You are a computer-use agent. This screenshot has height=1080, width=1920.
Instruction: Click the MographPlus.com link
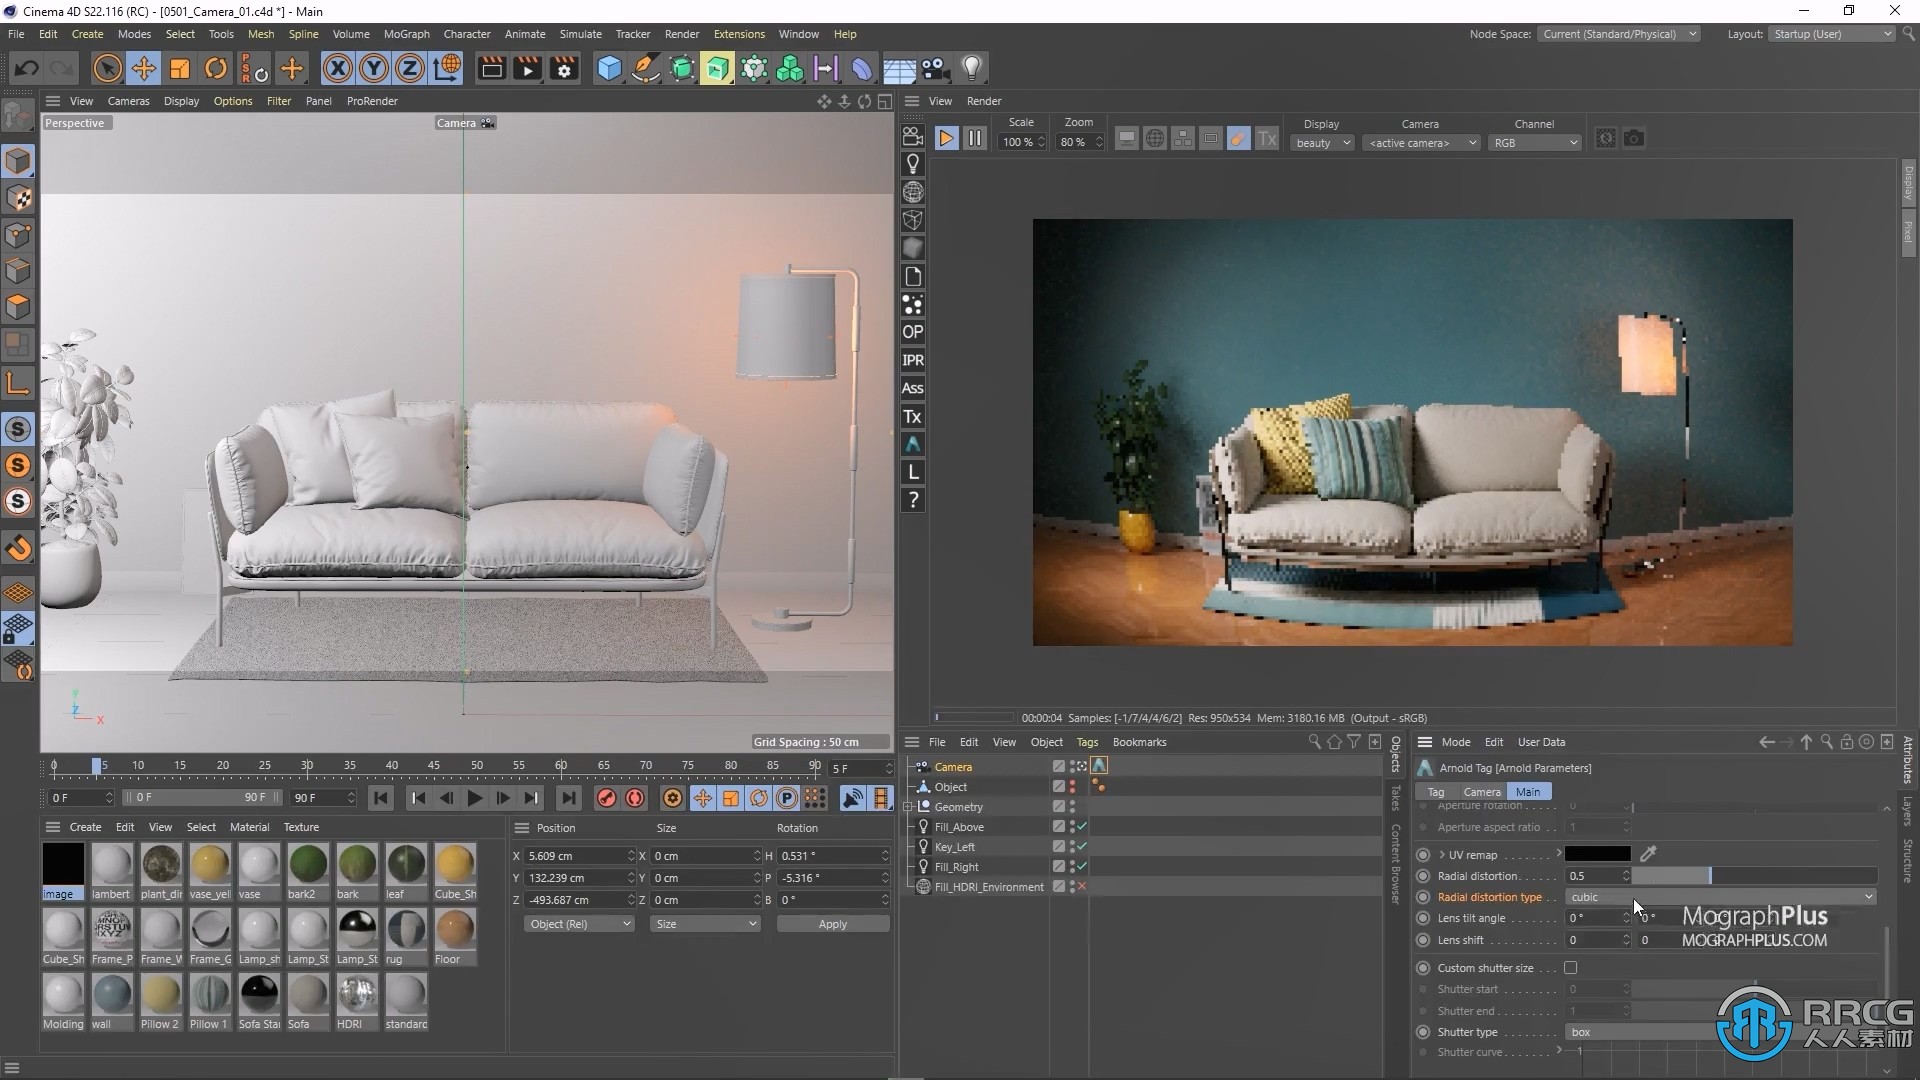[x=1754, y=940]
